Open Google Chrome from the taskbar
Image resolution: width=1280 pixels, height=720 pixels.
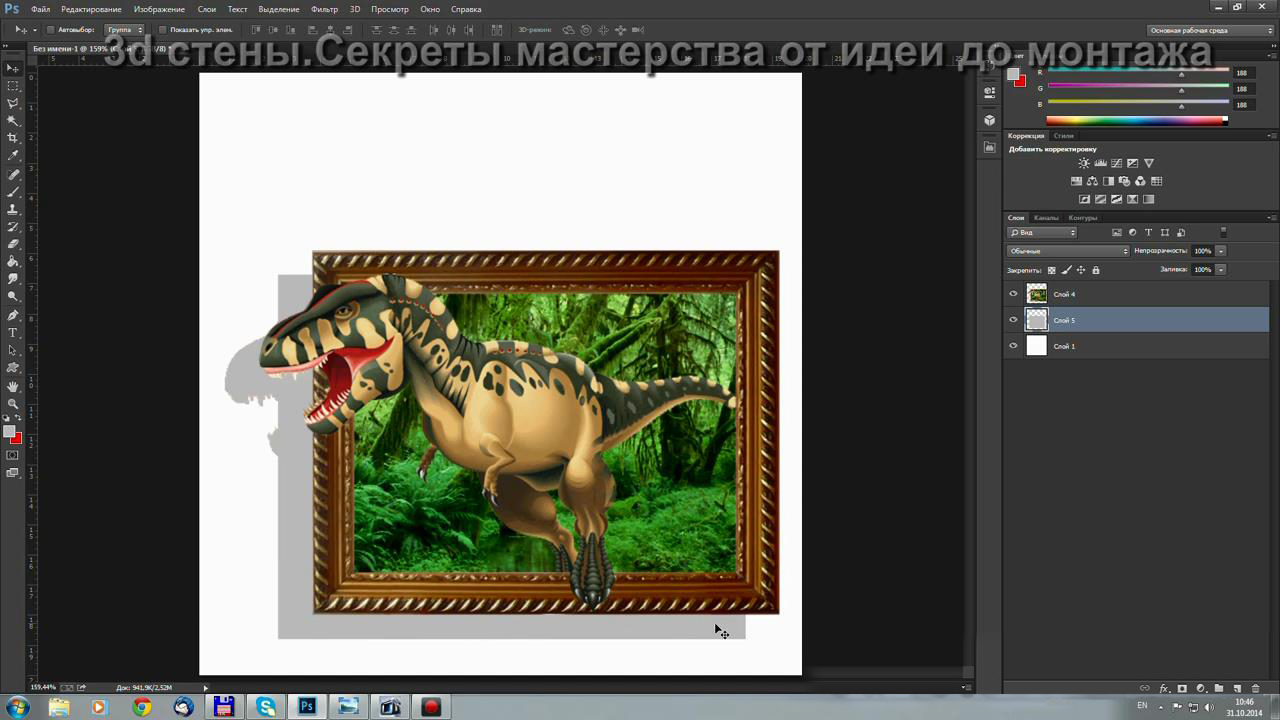tap(142, 707)
